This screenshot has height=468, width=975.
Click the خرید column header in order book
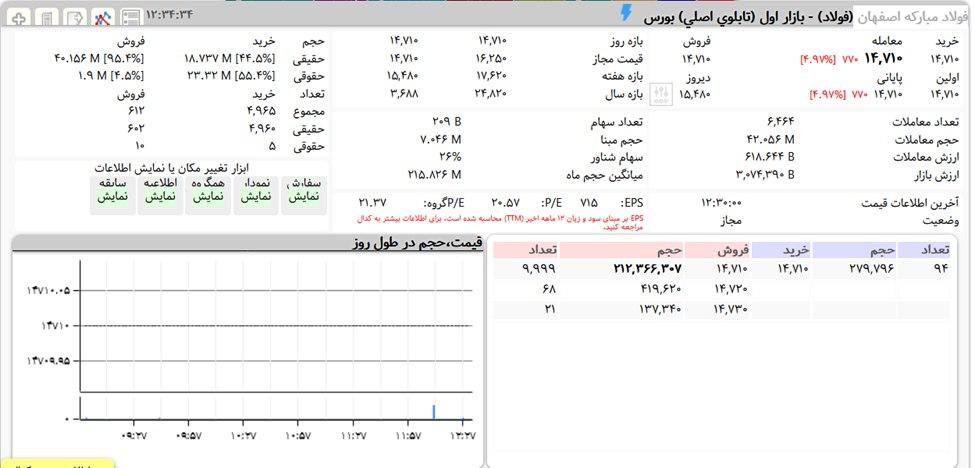point(780,250)
